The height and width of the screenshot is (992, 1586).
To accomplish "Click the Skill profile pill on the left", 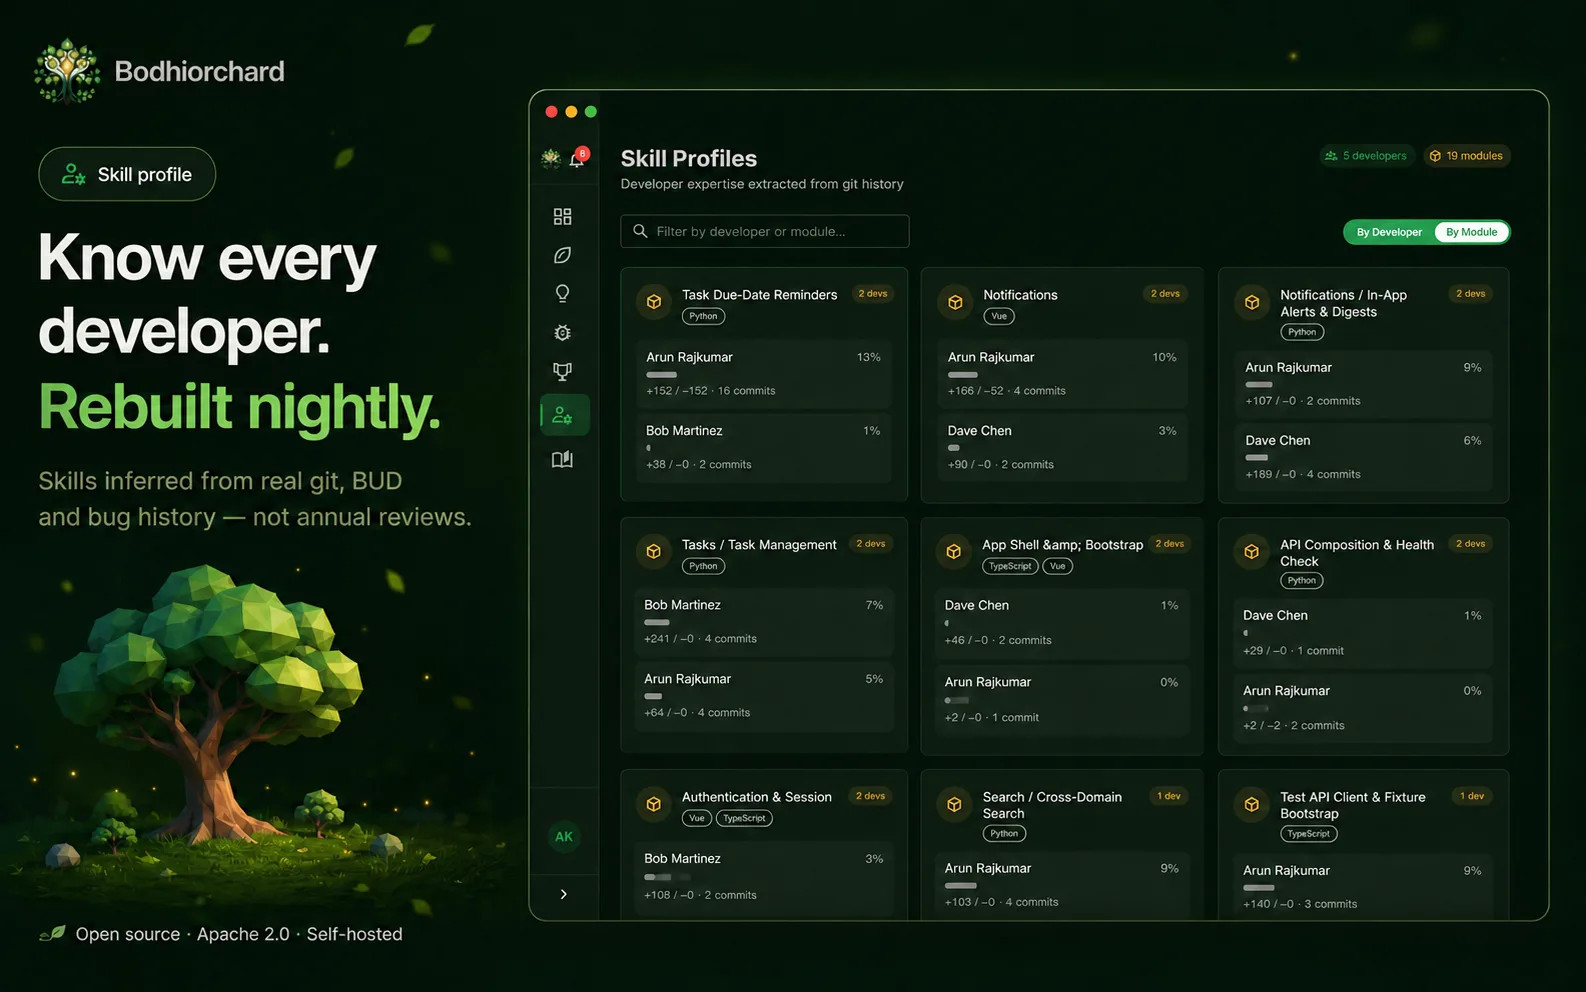I will (127, 174).
